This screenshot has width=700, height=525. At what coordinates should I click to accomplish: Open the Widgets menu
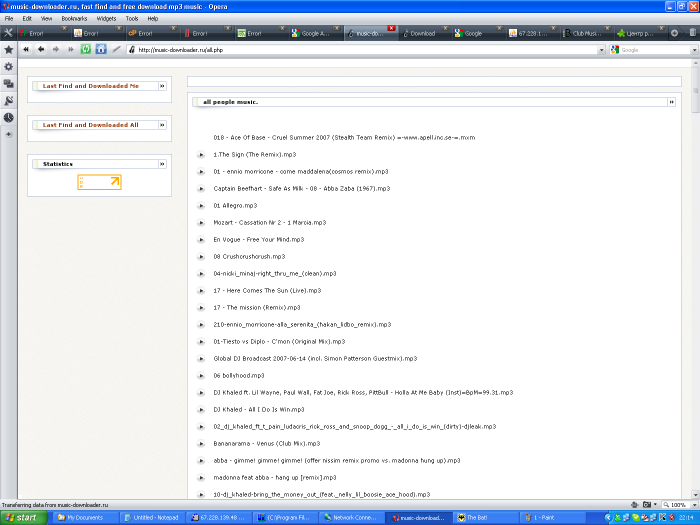pyautogui.click(x=106, y=18)
